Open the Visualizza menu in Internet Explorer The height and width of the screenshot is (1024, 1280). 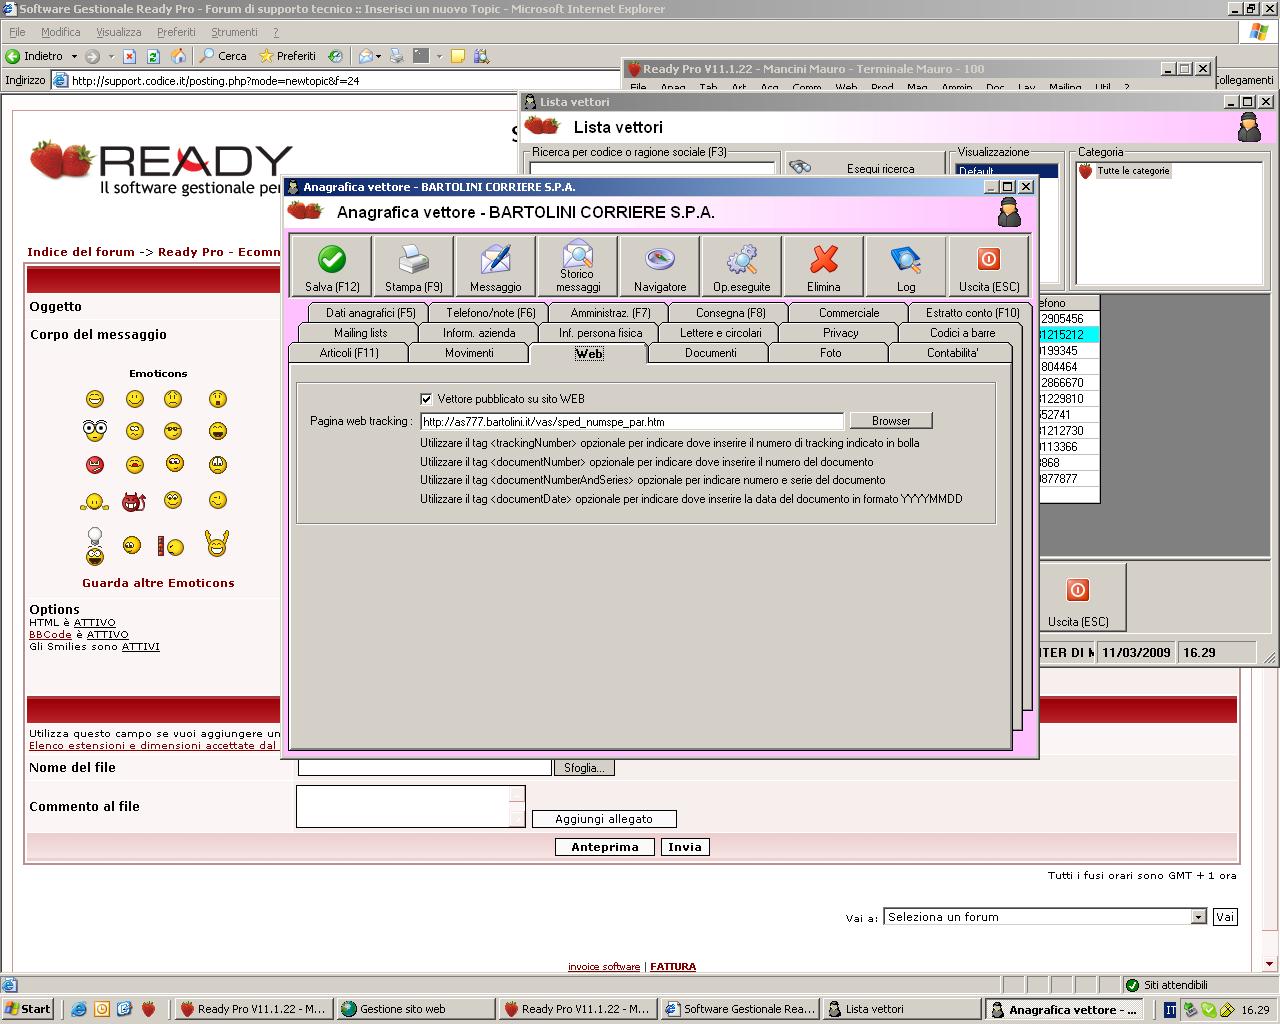(118, 32)
